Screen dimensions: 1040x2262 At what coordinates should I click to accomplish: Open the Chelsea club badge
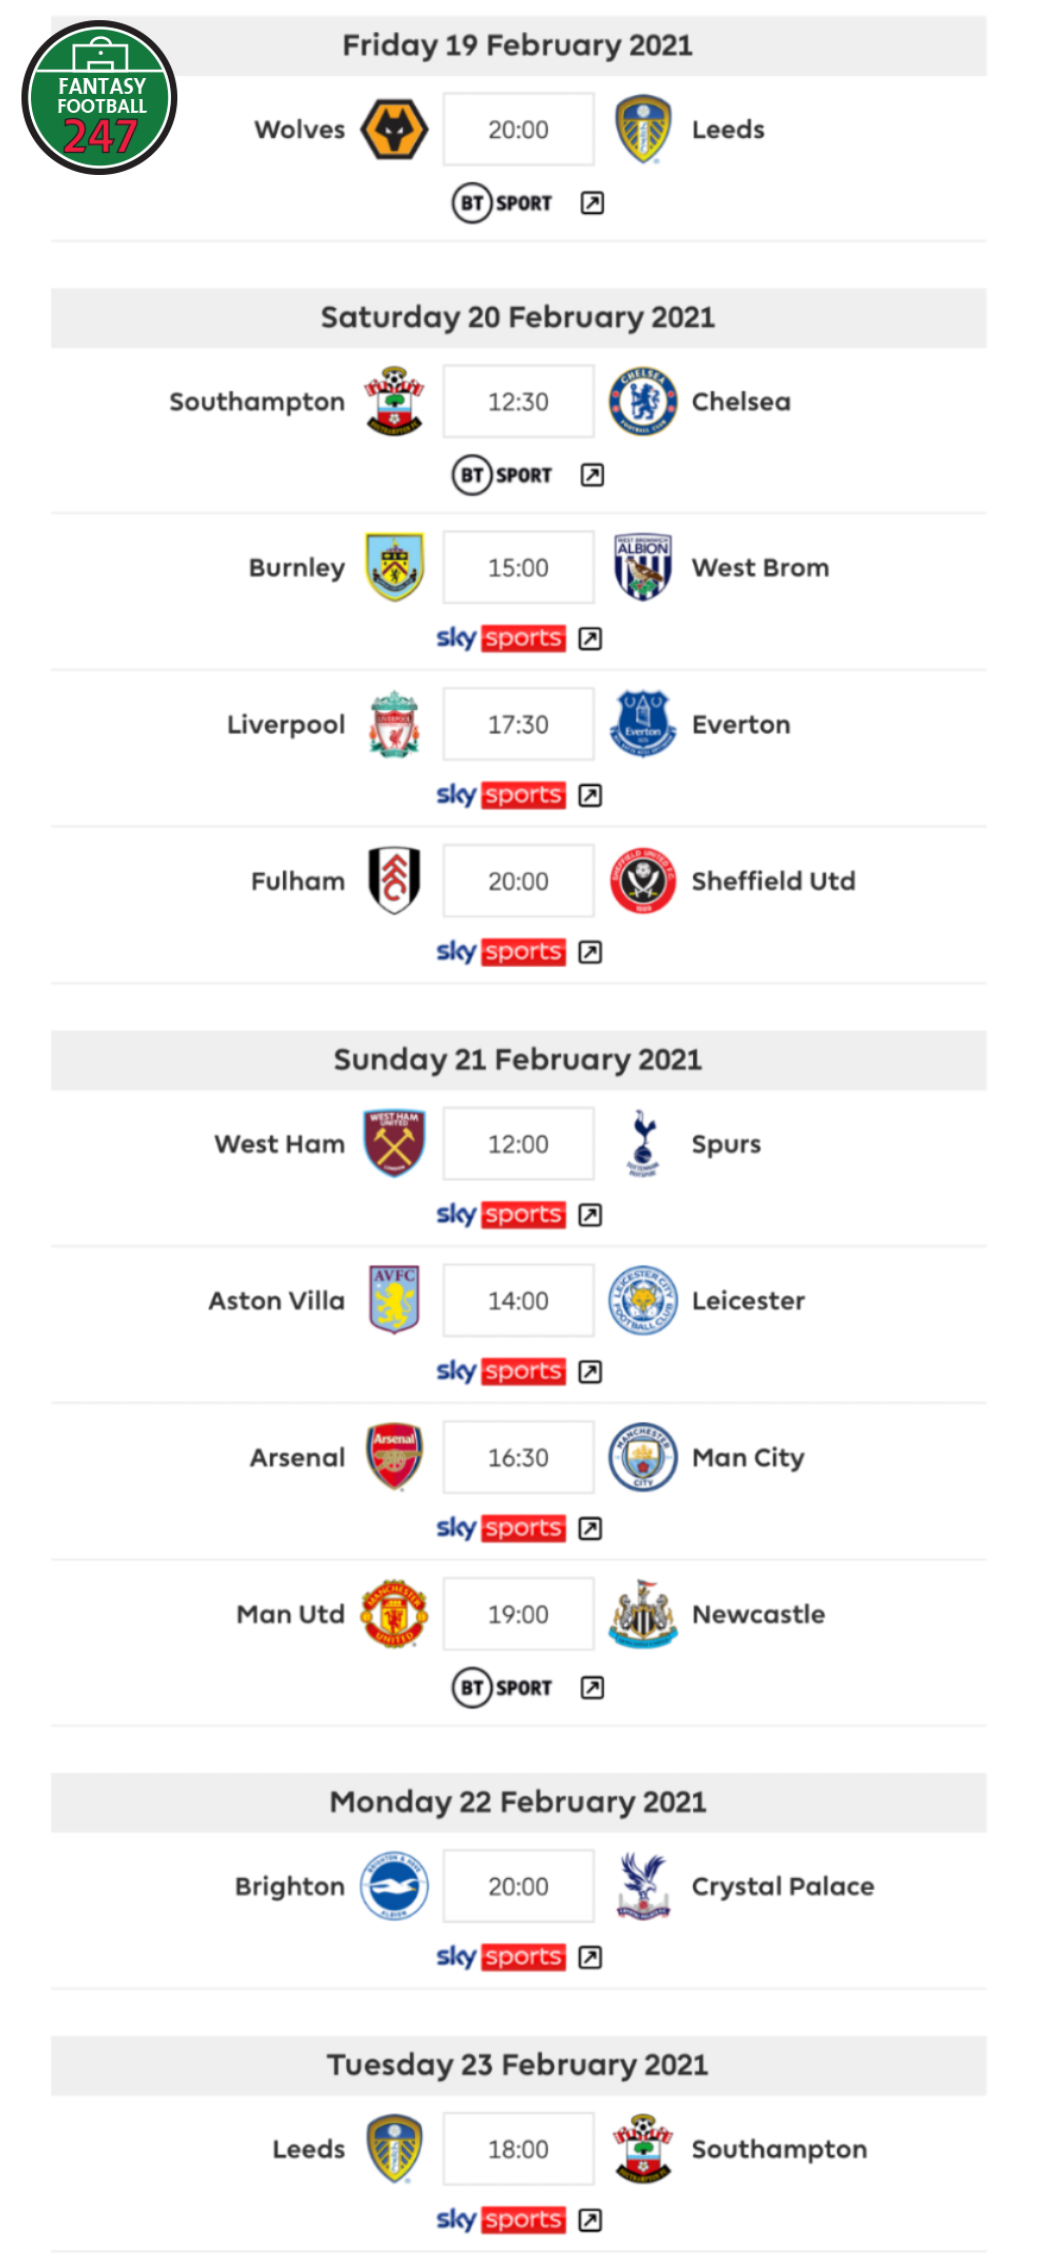(x=643, y=401)
